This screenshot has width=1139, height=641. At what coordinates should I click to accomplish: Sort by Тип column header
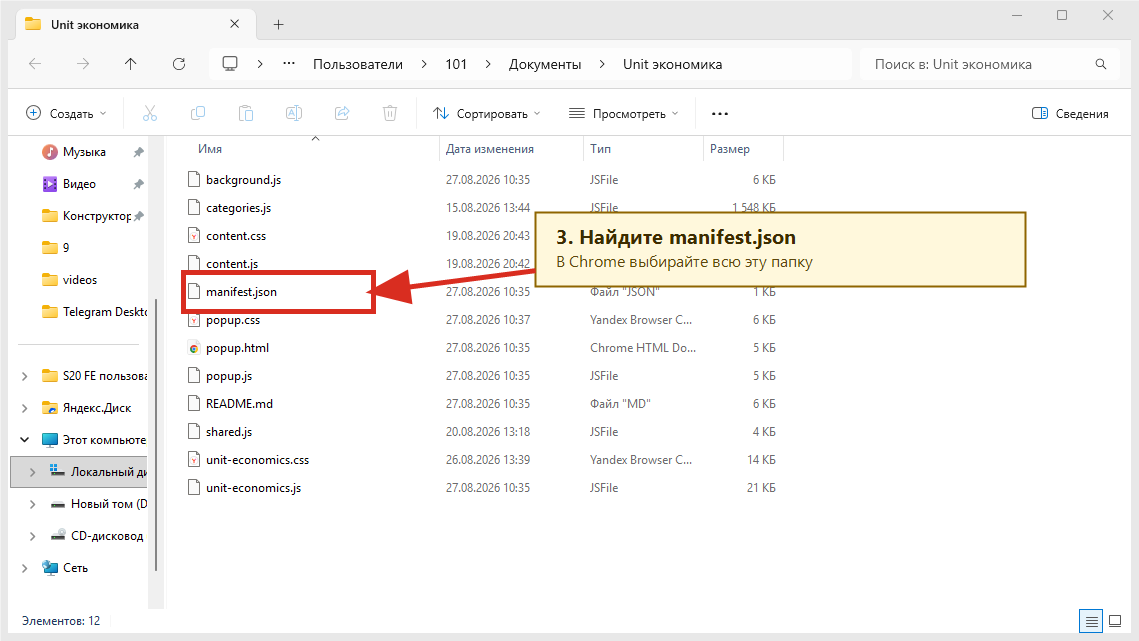tap(600, 148)
